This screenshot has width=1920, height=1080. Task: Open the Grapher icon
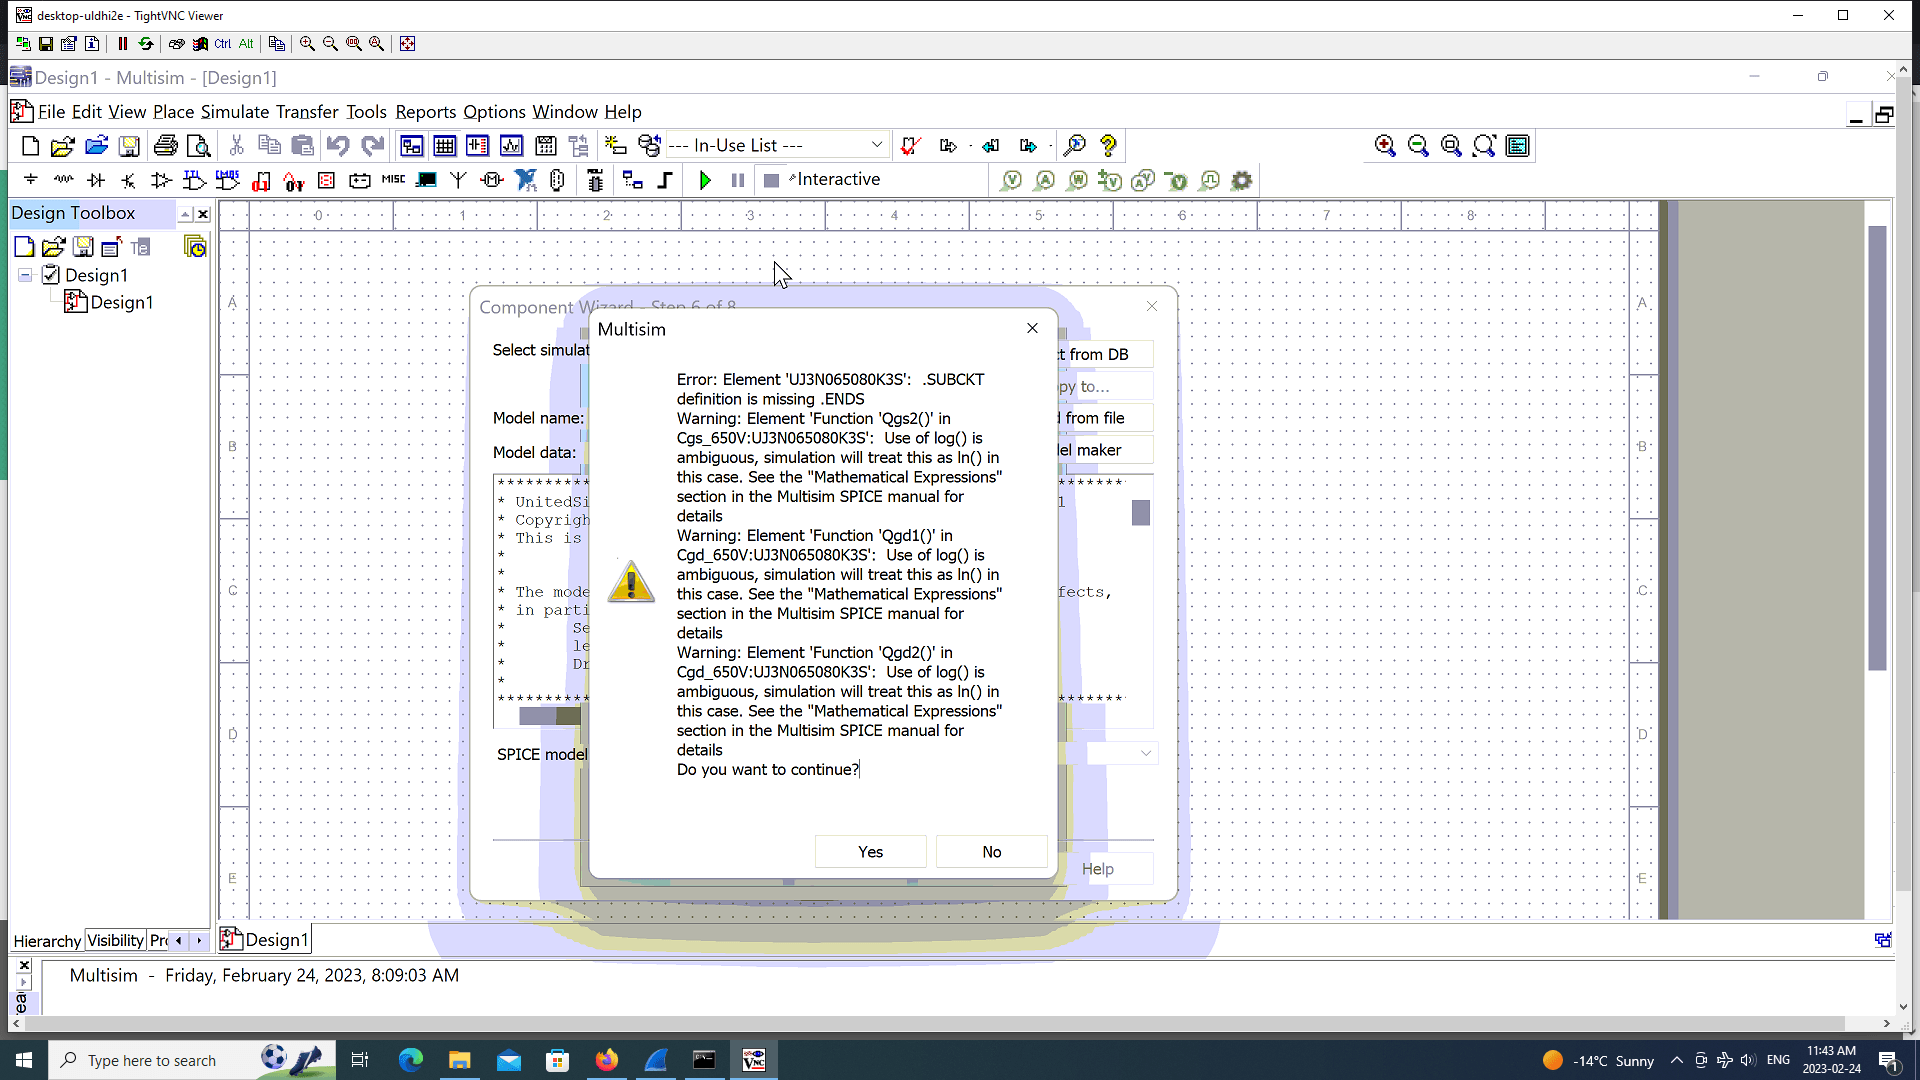coord(511,146)
